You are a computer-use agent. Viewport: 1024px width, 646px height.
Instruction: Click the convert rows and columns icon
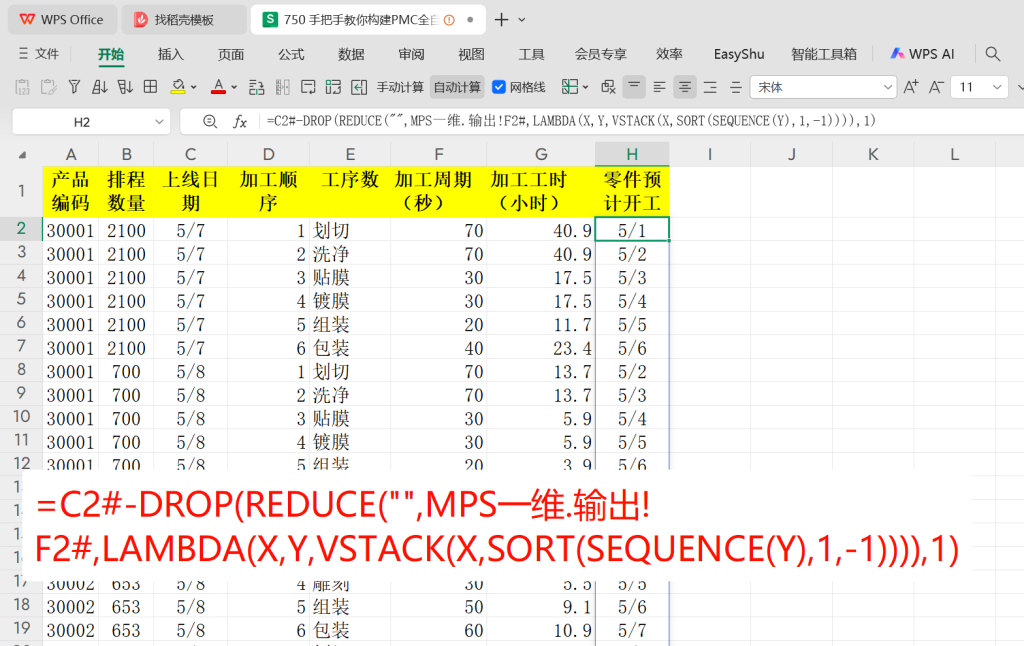click(x=333, y=87)
